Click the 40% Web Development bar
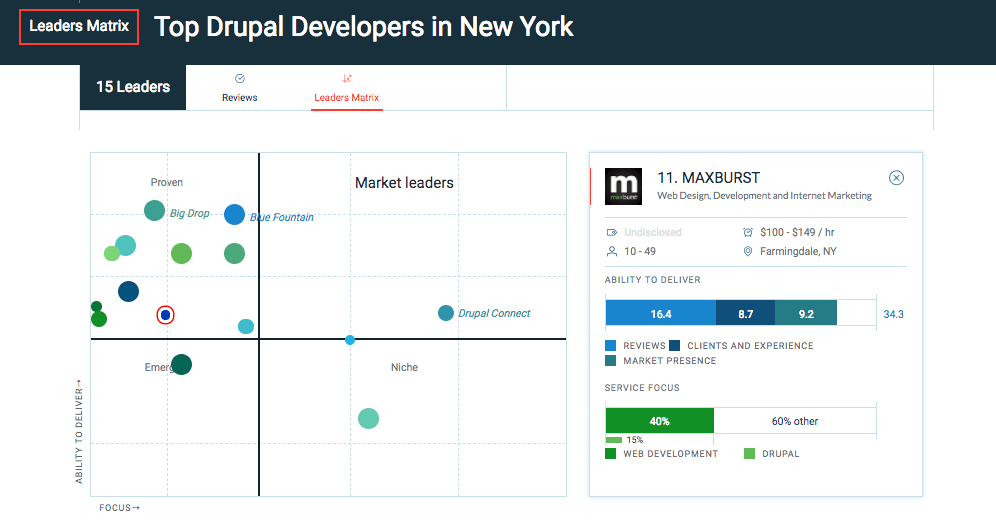The width and height of the screenshot is (996, 527). [x=659, y=421]
